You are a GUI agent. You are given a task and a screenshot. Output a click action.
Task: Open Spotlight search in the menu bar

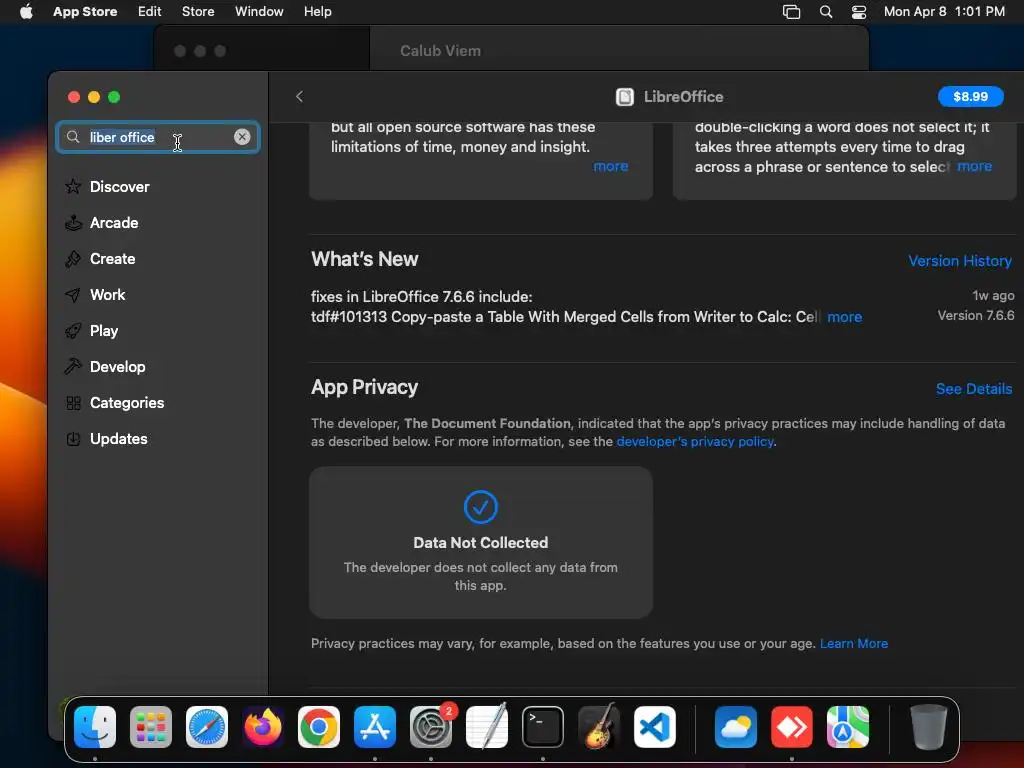coord(825,11)
